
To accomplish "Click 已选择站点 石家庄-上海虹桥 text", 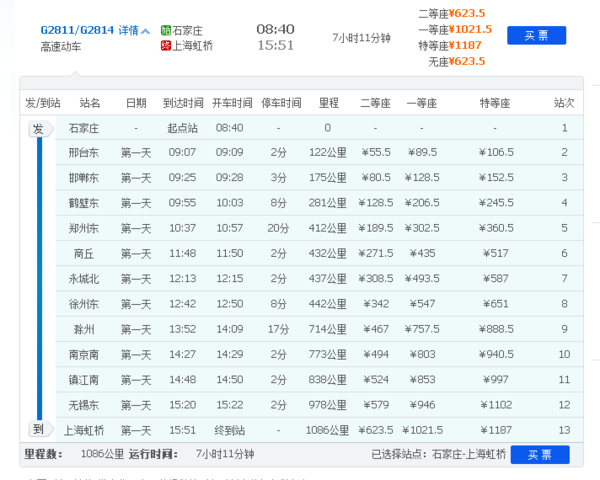I will (439, 455).
